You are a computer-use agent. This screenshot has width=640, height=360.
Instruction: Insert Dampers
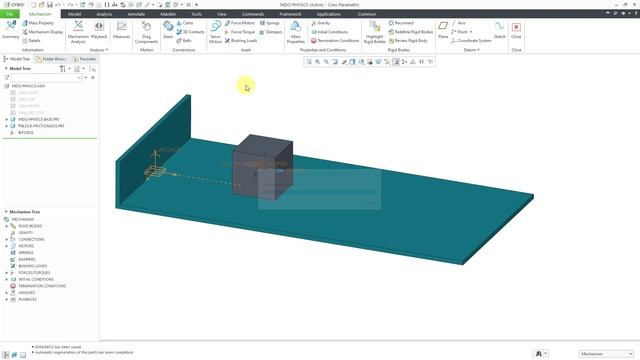pos(271,32)
